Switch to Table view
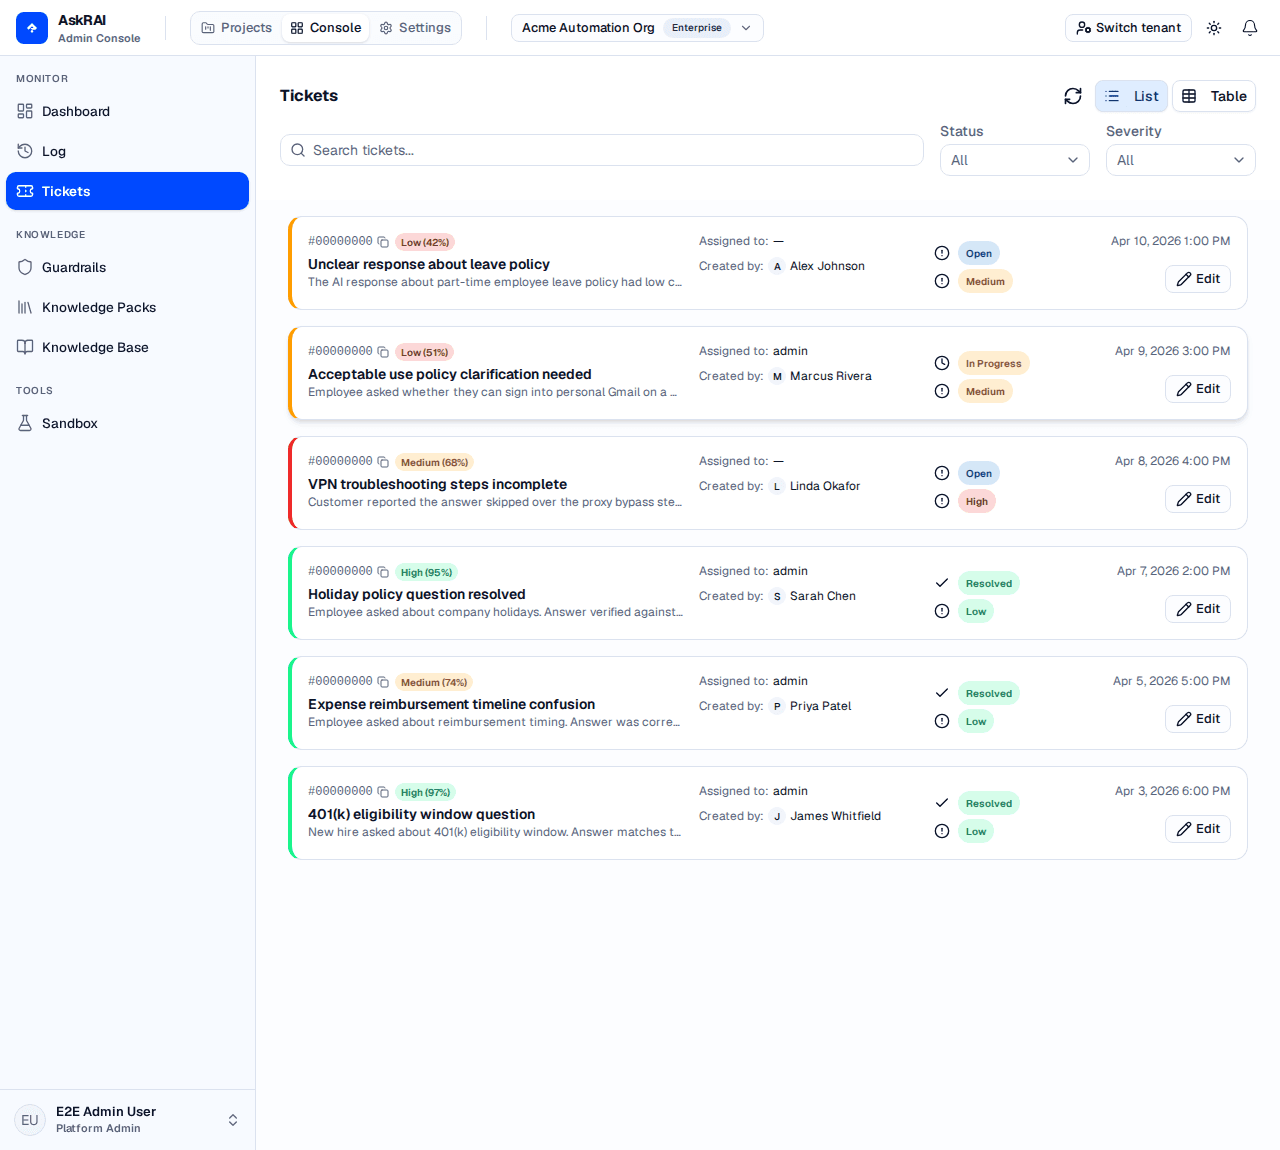Screen dimensions: 1280x1150 pyautogui.click(x=1214, y=96)
